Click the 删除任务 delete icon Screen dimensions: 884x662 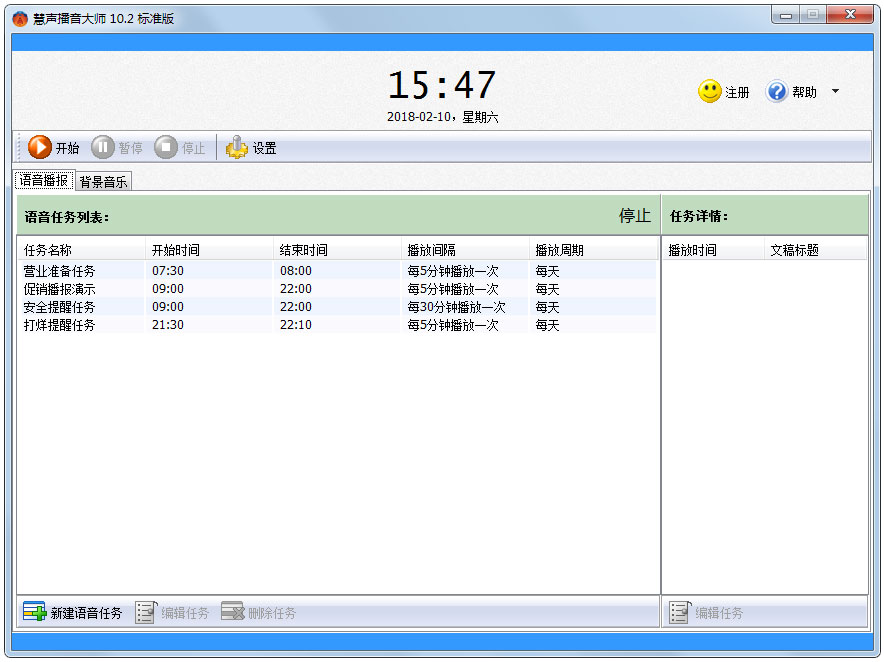tap(232, 612)
